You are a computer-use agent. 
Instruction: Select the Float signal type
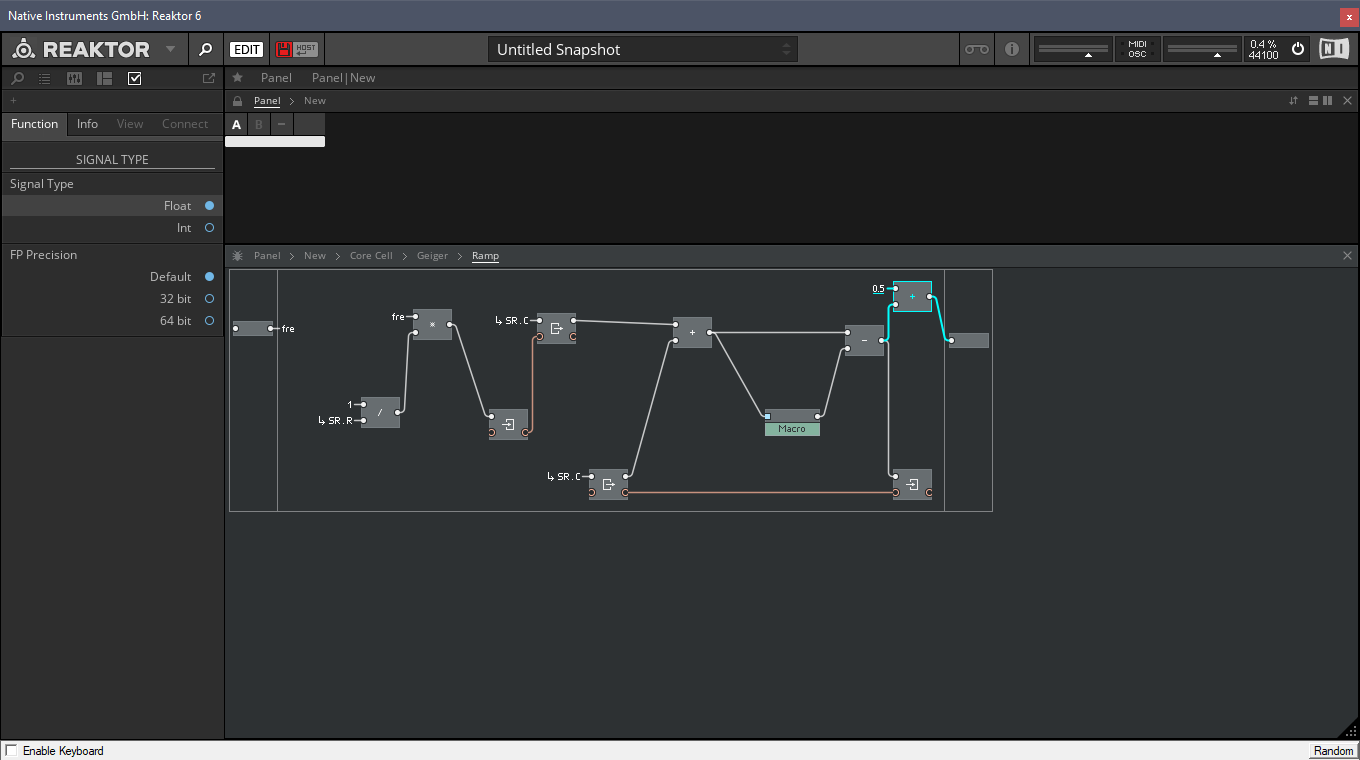coord(209,206)
